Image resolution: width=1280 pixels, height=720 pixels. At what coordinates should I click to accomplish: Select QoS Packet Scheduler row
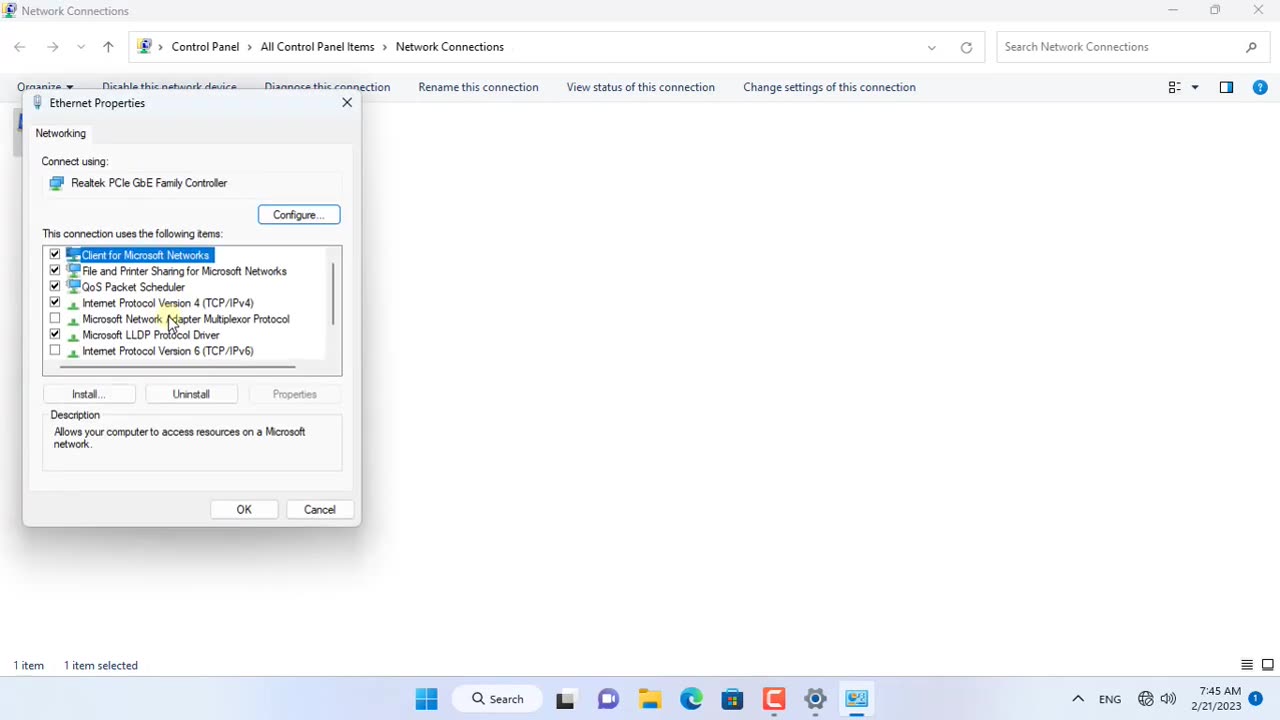(x=133, y=287)
